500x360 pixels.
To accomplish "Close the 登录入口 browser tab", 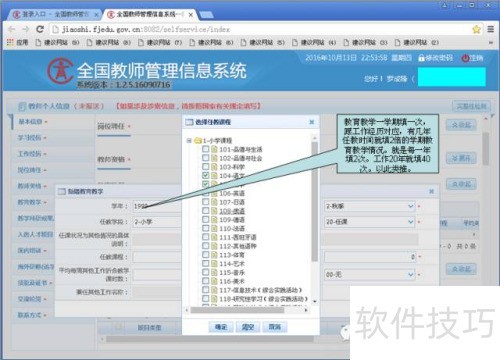I will tap(96, 15).
